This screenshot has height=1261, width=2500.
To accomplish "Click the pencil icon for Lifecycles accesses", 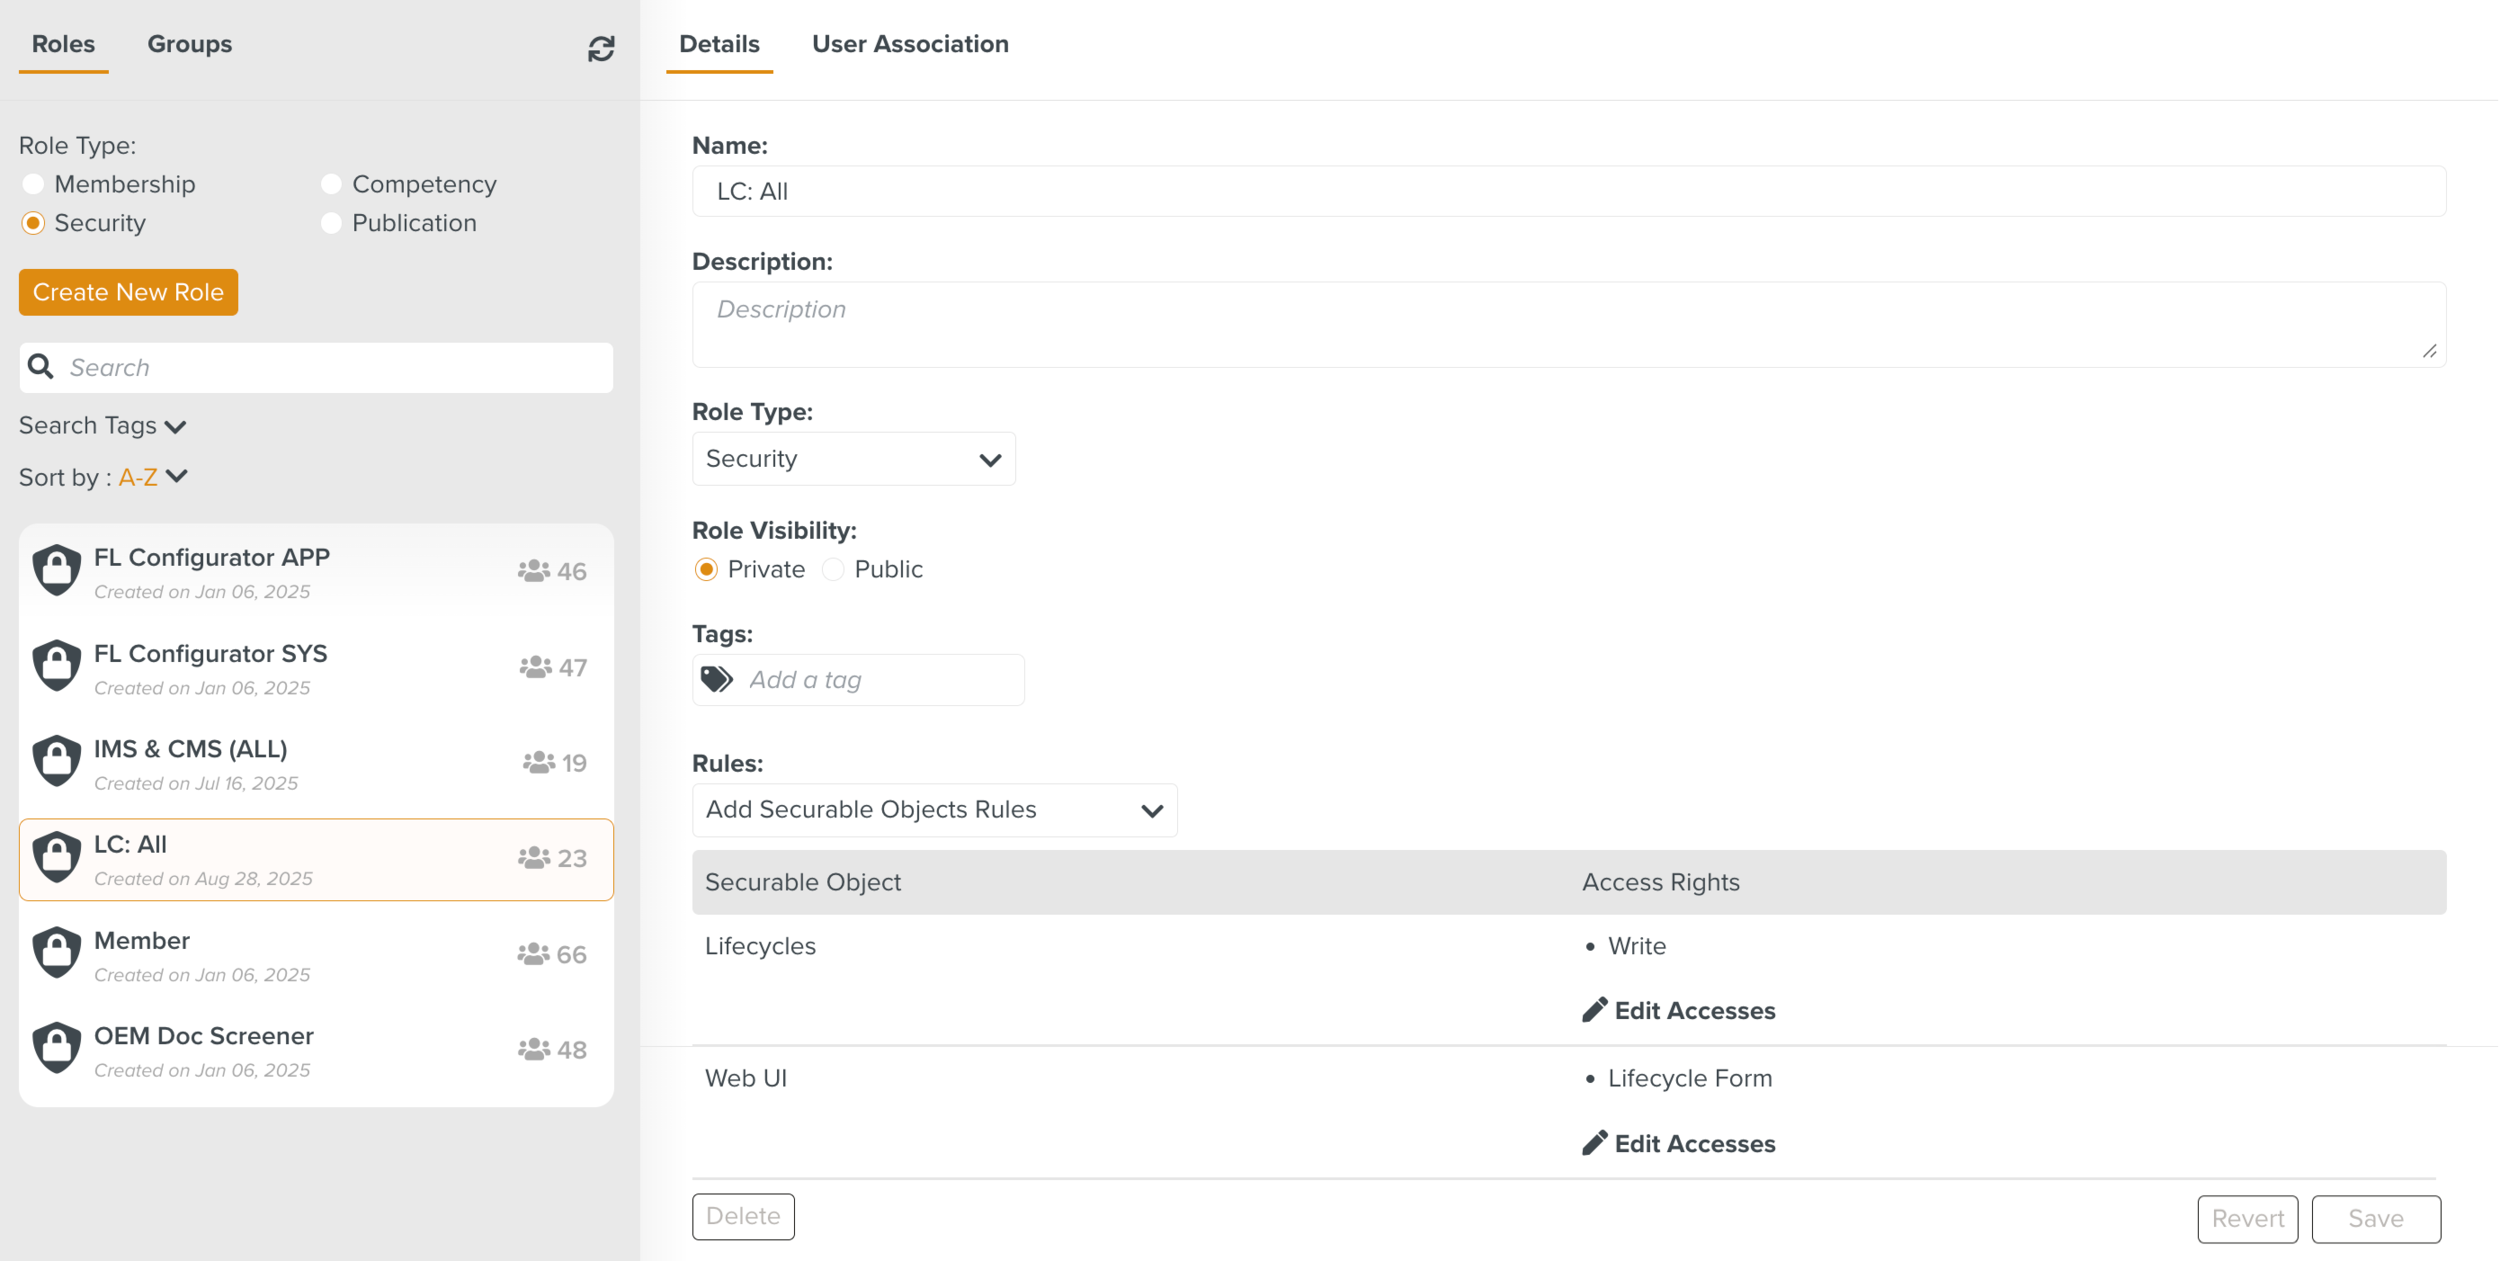I will [1595, 1010].
